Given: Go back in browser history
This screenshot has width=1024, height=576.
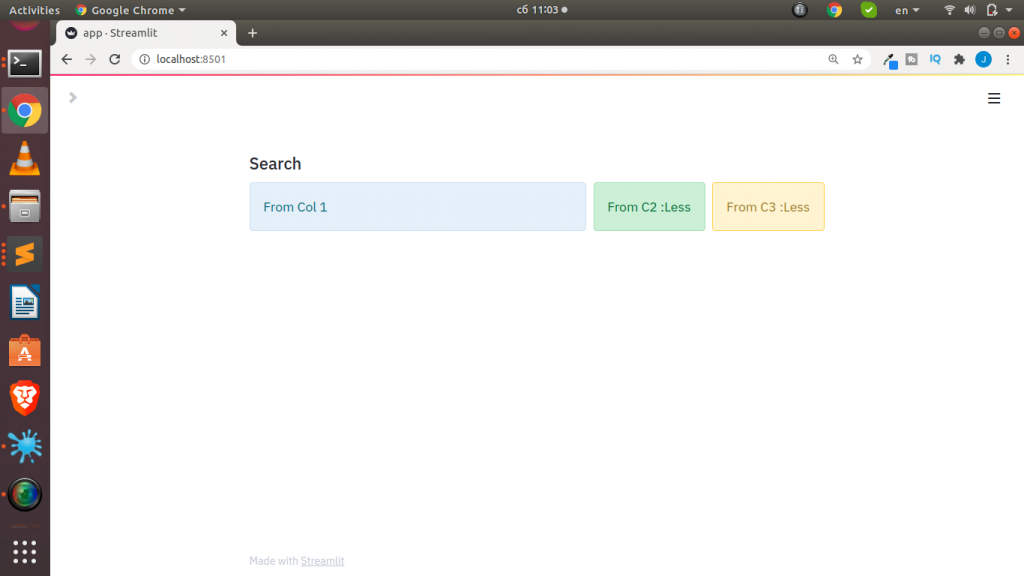Looking at the screenshot, I should [67, 59].
